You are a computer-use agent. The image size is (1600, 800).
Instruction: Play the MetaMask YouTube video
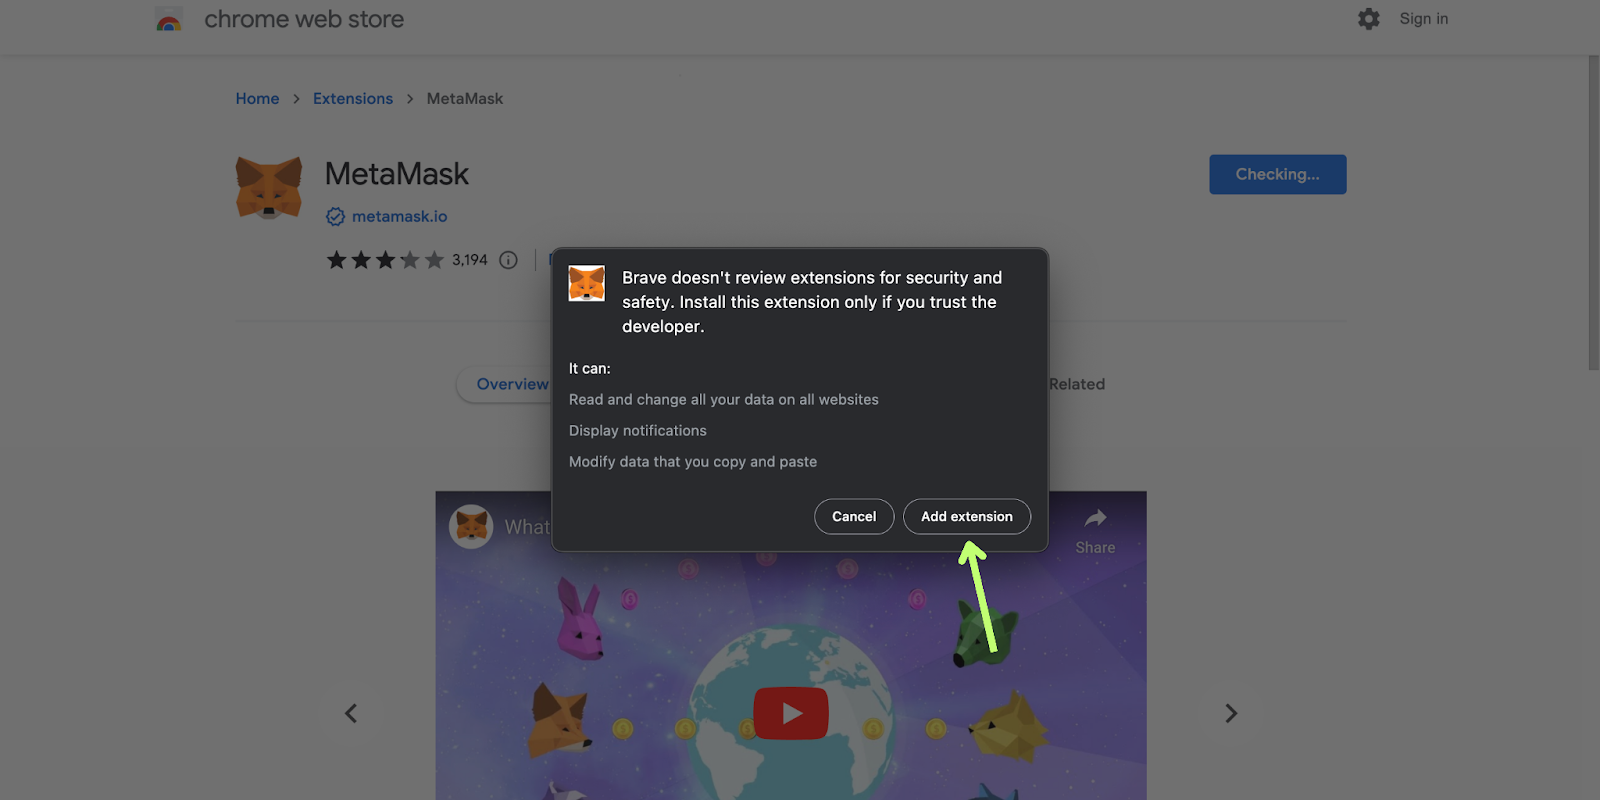790,713
